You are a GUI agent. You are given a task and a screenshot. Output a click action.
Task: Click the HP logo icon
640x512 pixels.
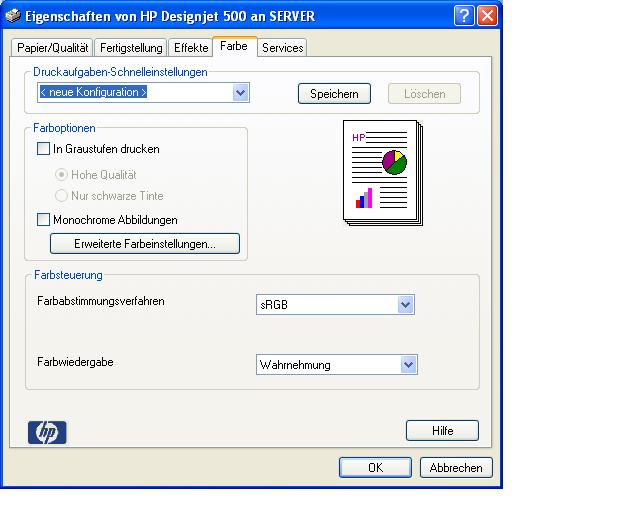pyautogui.click(x=47, y=432)
